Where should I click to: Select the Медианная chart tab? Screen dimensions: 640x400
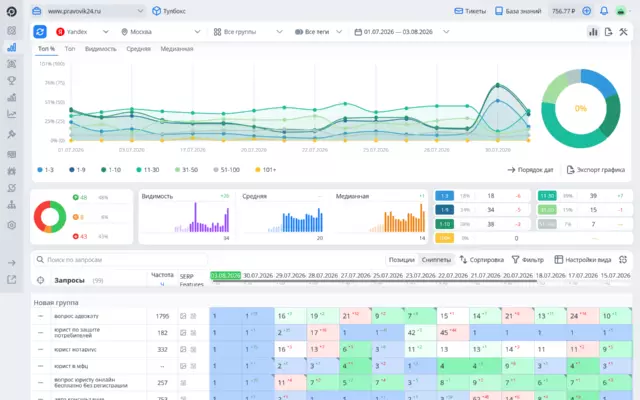pyautogui.click(x=177, y=49)
